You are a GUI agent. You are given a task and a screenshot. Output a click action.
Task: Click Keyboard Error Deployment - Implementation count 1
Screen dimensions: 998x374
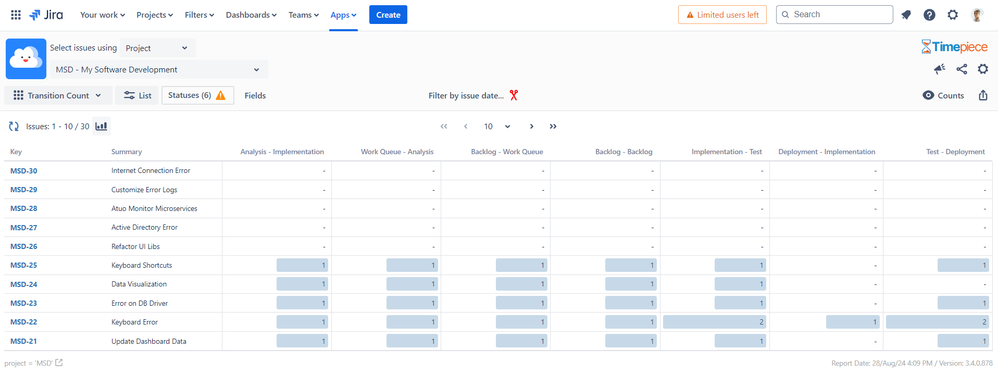coord(853,322)
